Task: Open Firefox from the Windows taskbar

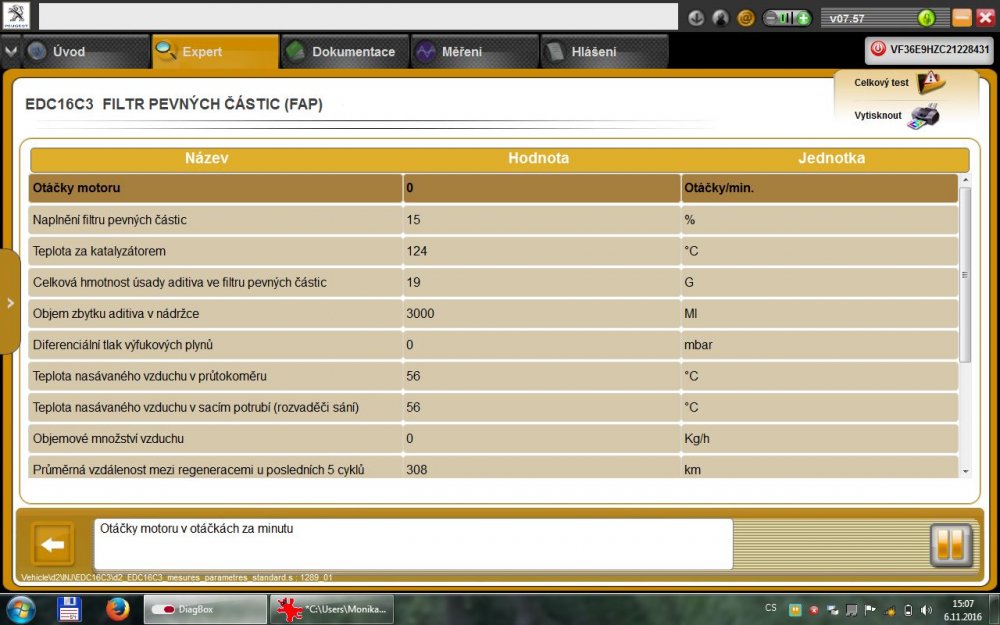Action: coord(118,608)
